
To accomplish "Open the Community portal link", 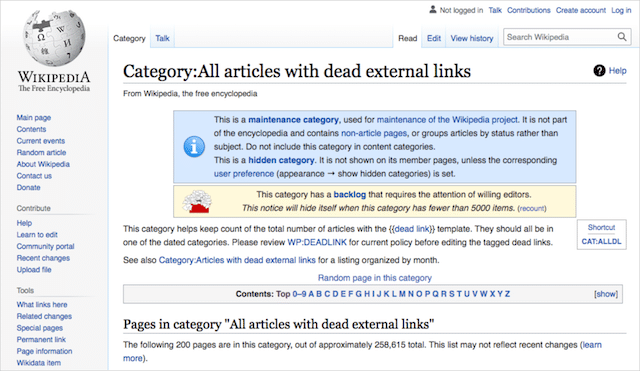I will click(x=45, y=247).
